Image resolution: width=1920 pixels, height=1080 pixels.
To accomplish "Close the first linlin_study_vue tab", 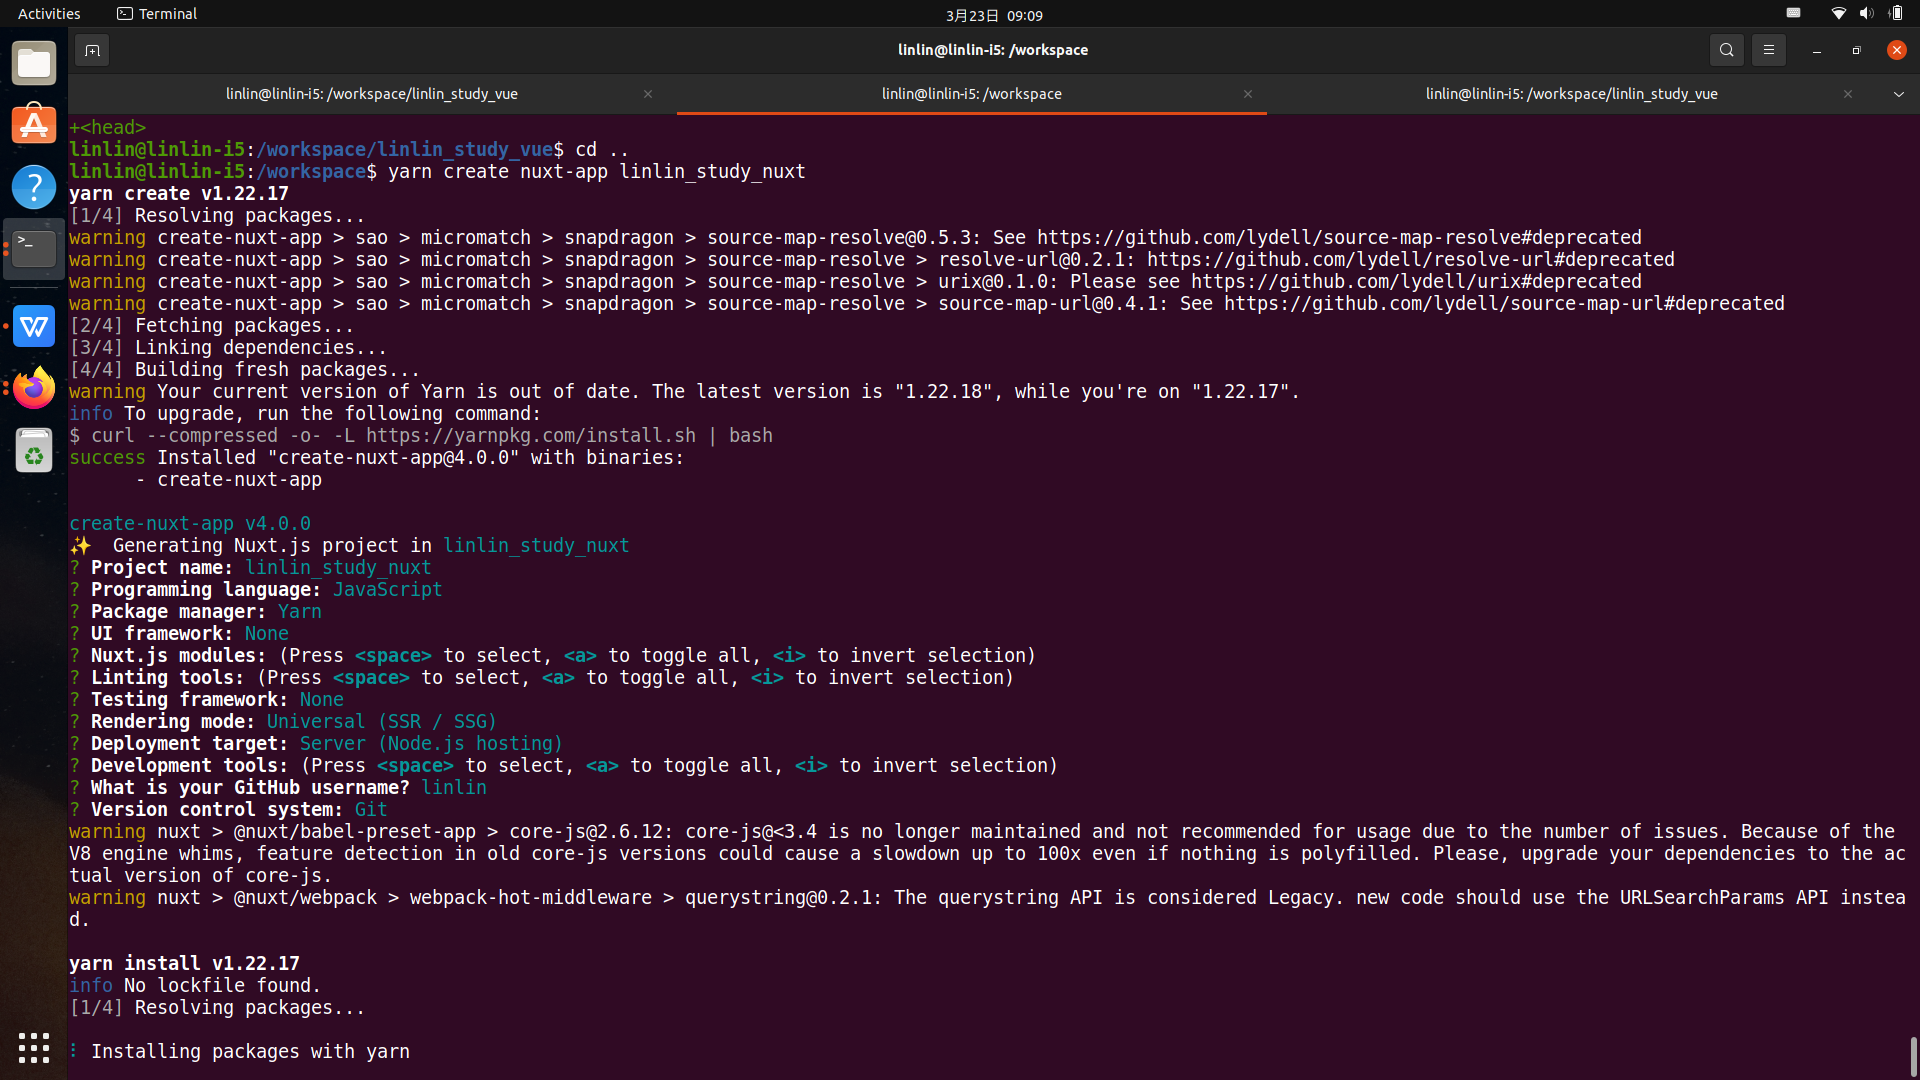I will pos(647,94).
